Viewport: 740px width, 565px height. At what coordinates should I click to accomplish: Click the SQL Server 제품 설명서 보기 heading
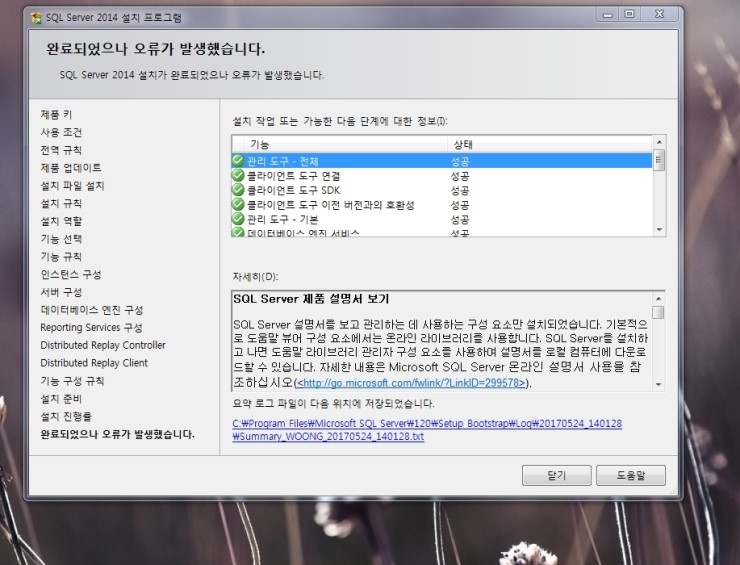[x=311, y=299]
